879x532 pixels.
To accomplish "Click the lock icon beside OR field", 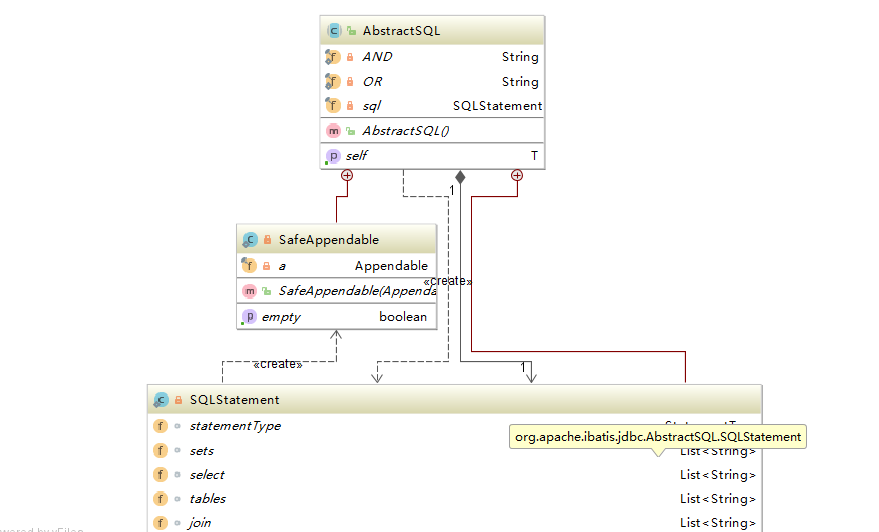I will 351,82.
